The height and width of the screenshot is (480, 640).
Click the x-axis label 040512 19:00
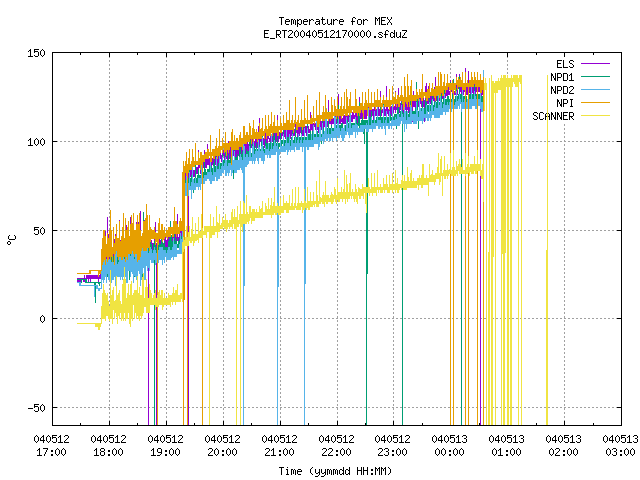[x=165, y=445]
